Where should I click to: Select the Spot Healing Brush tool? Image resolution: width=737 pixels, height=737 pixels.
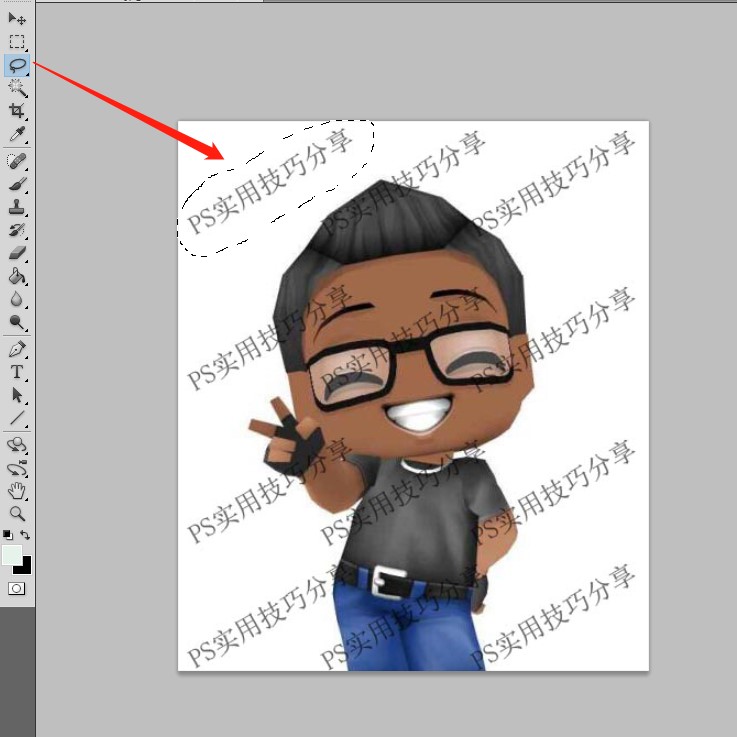point(17,161)
